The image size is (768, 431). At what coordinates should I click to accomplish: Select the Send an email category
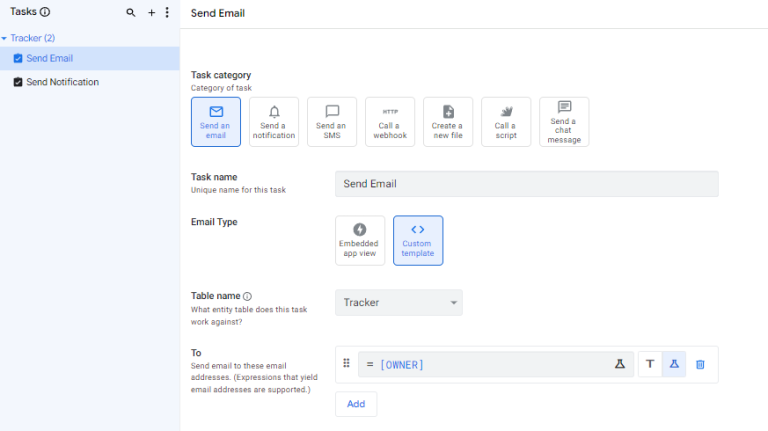tap(216, 122)
